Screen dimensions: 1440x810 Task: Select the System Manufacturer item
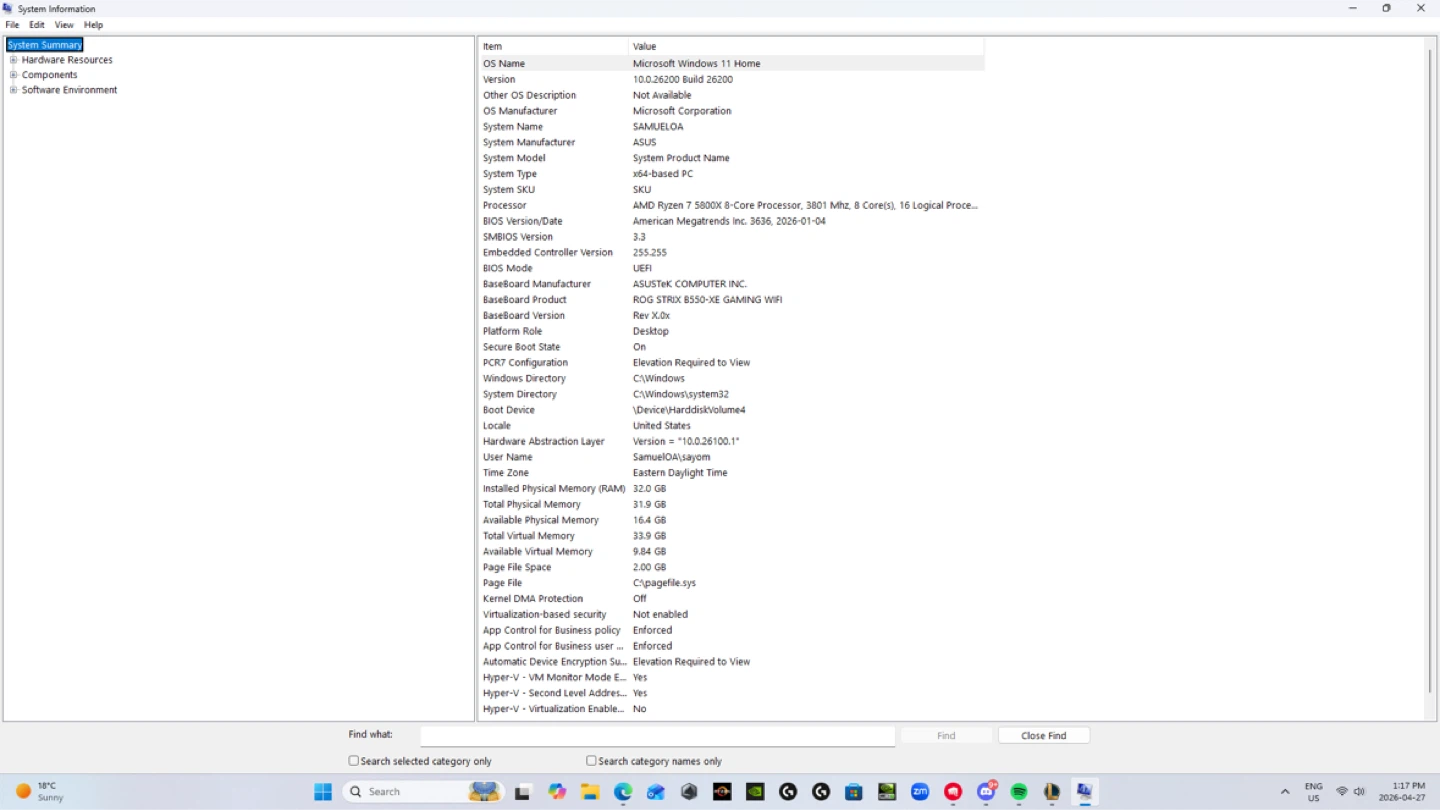coord(529,142)
